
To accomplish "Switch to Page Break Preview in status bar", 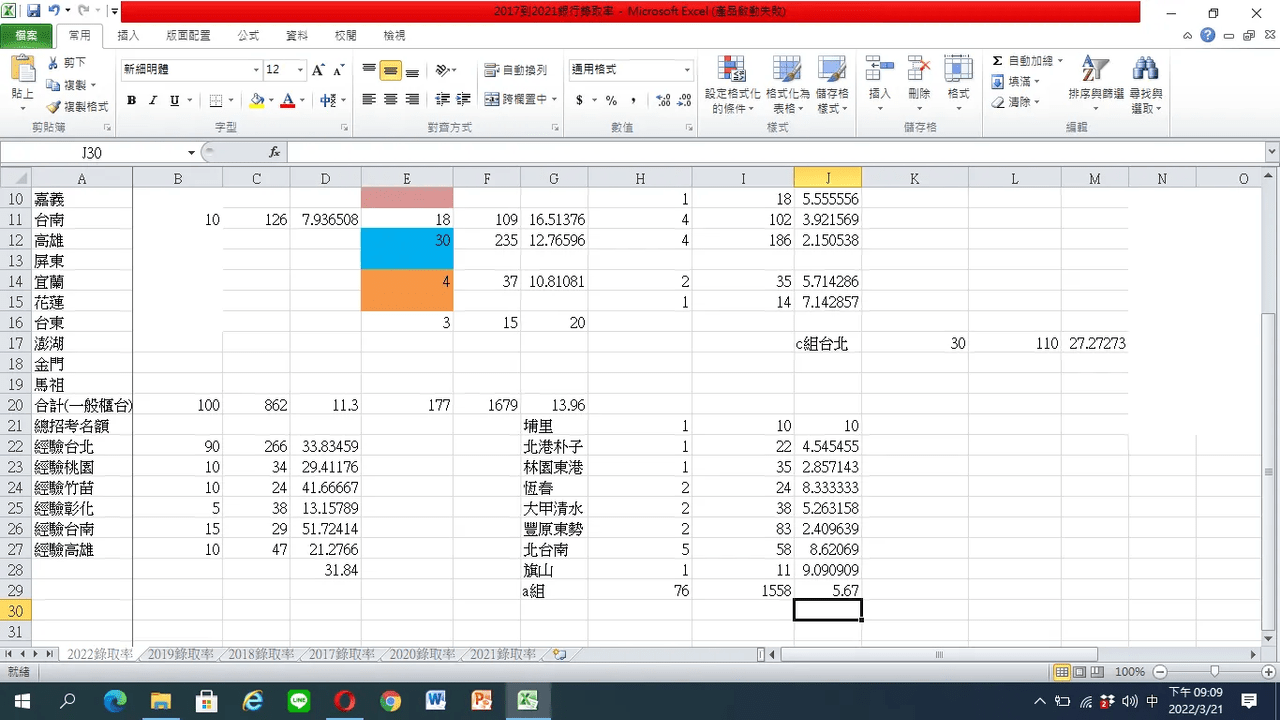I will point(1099,672).
